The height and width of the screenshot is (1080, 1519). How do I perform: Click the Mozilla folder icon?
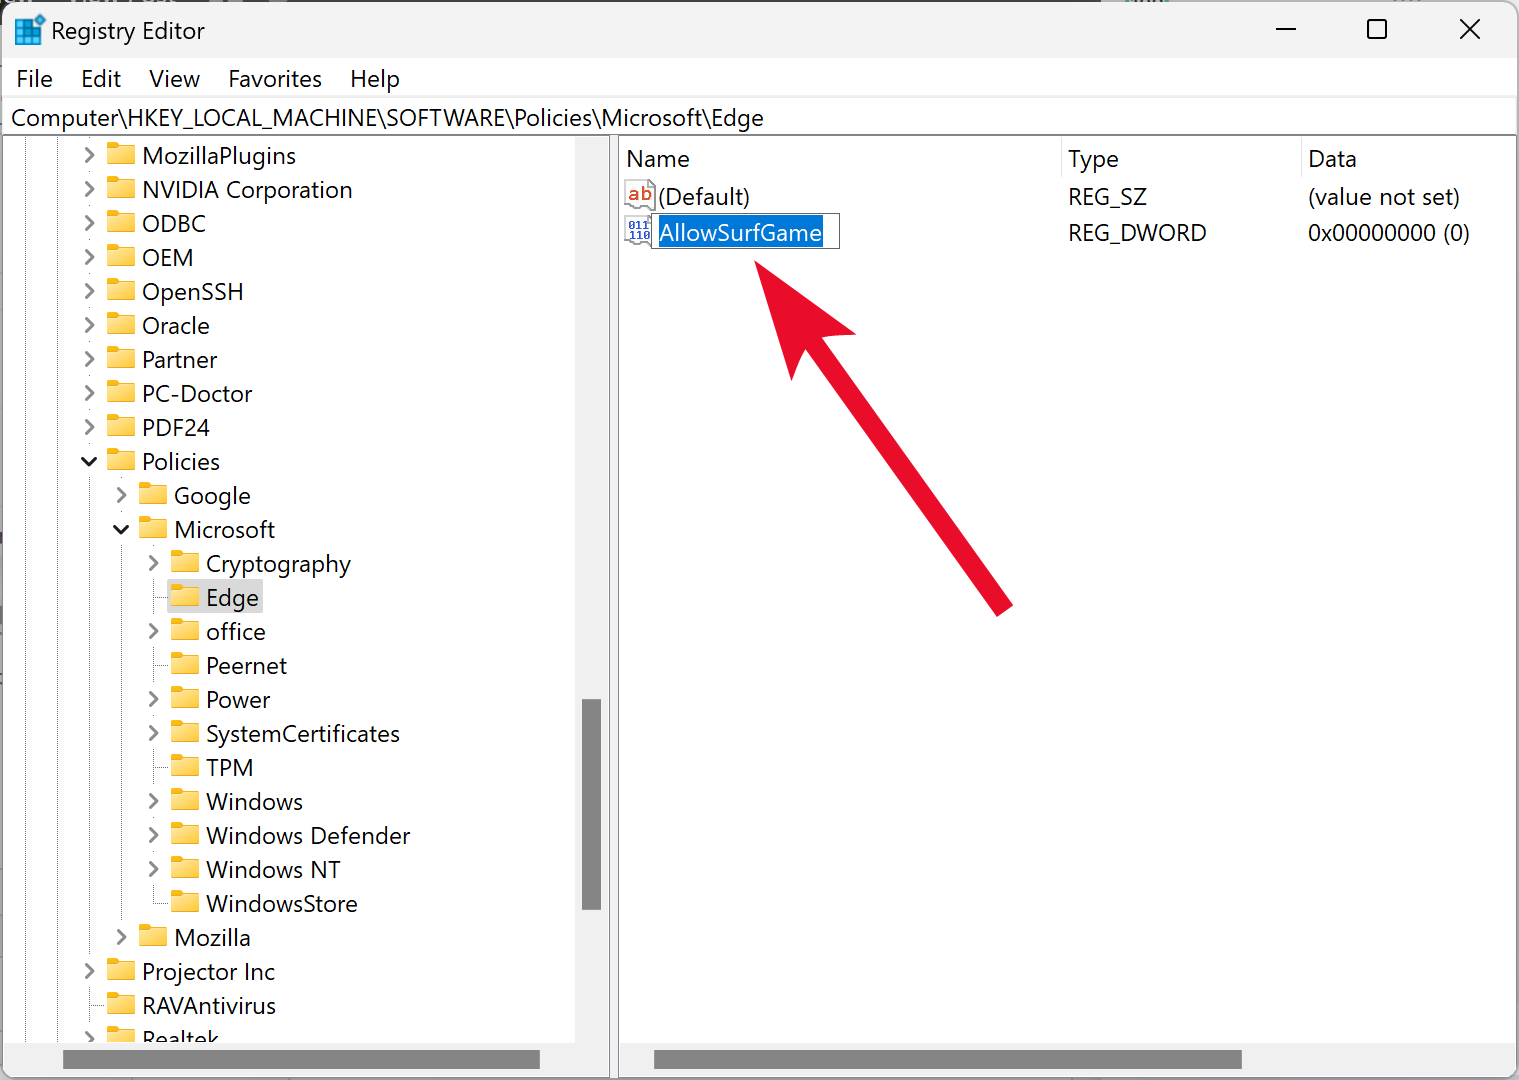point(153,936)
